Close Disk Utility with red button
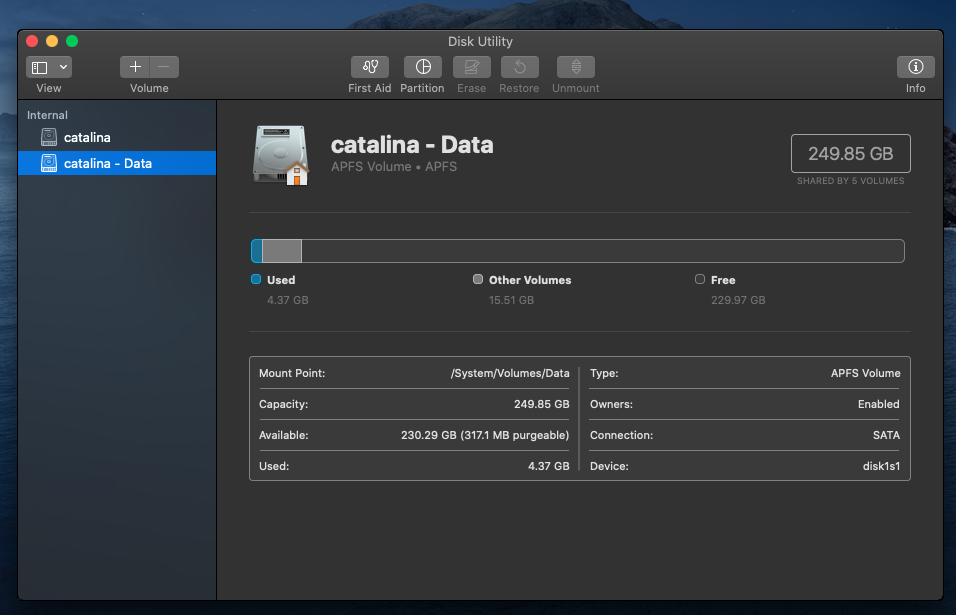The width and height of the screenshot is (956, 615). [x=32, y=41]
